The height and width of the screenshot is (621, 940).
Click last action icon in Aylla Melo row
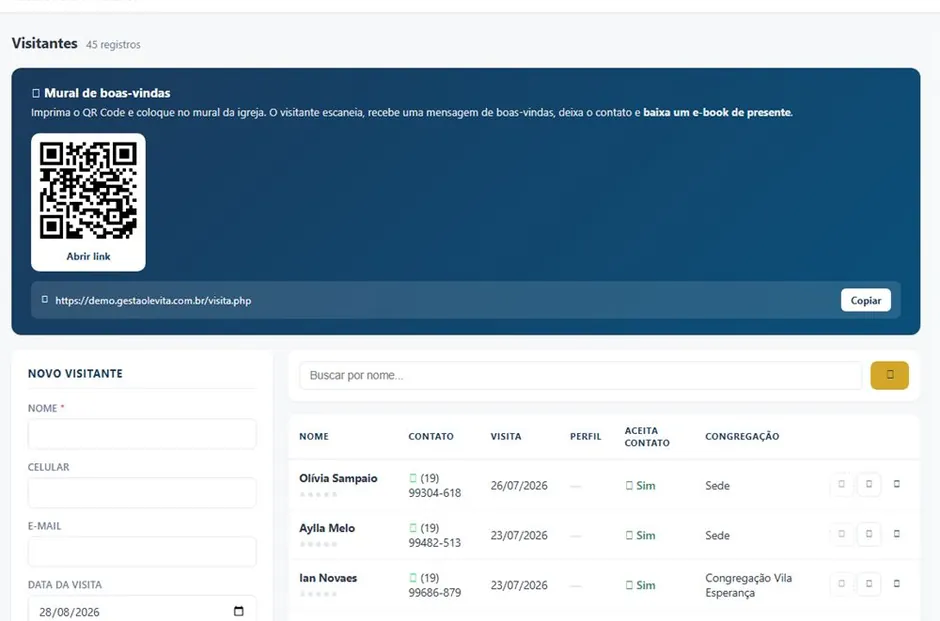(x=897, y=534)
